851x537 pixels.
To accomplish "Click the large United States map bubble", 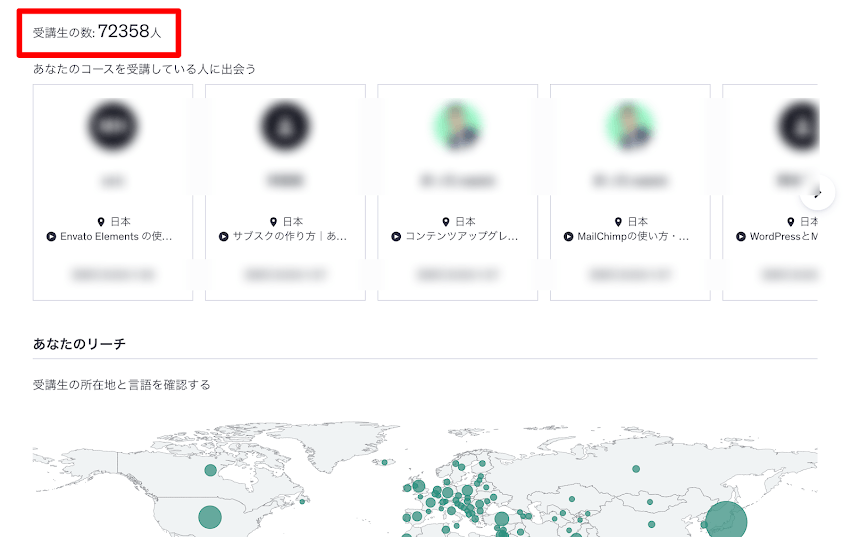I will tap(210, 517).
